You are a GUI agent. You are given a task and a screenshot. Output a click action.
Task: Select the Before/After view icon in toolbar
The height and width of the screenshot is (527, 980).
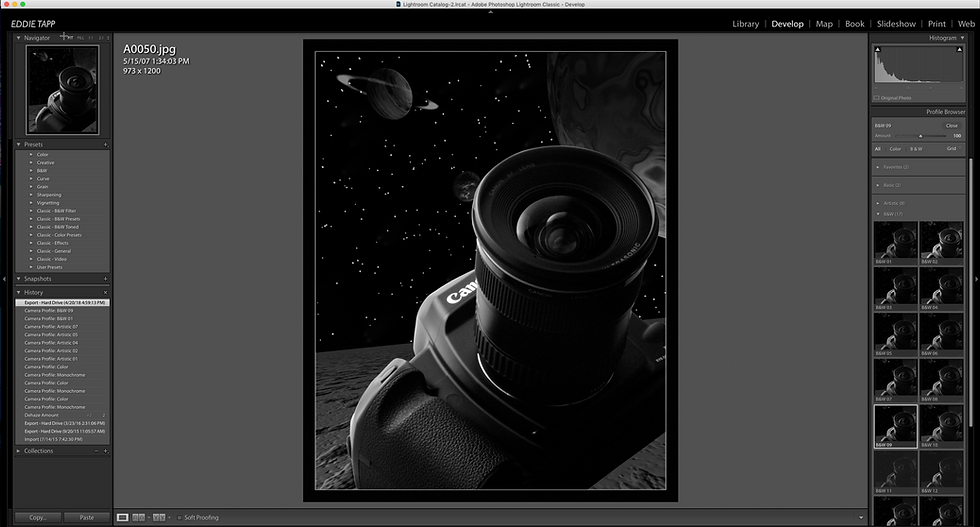tap(159, 518)
